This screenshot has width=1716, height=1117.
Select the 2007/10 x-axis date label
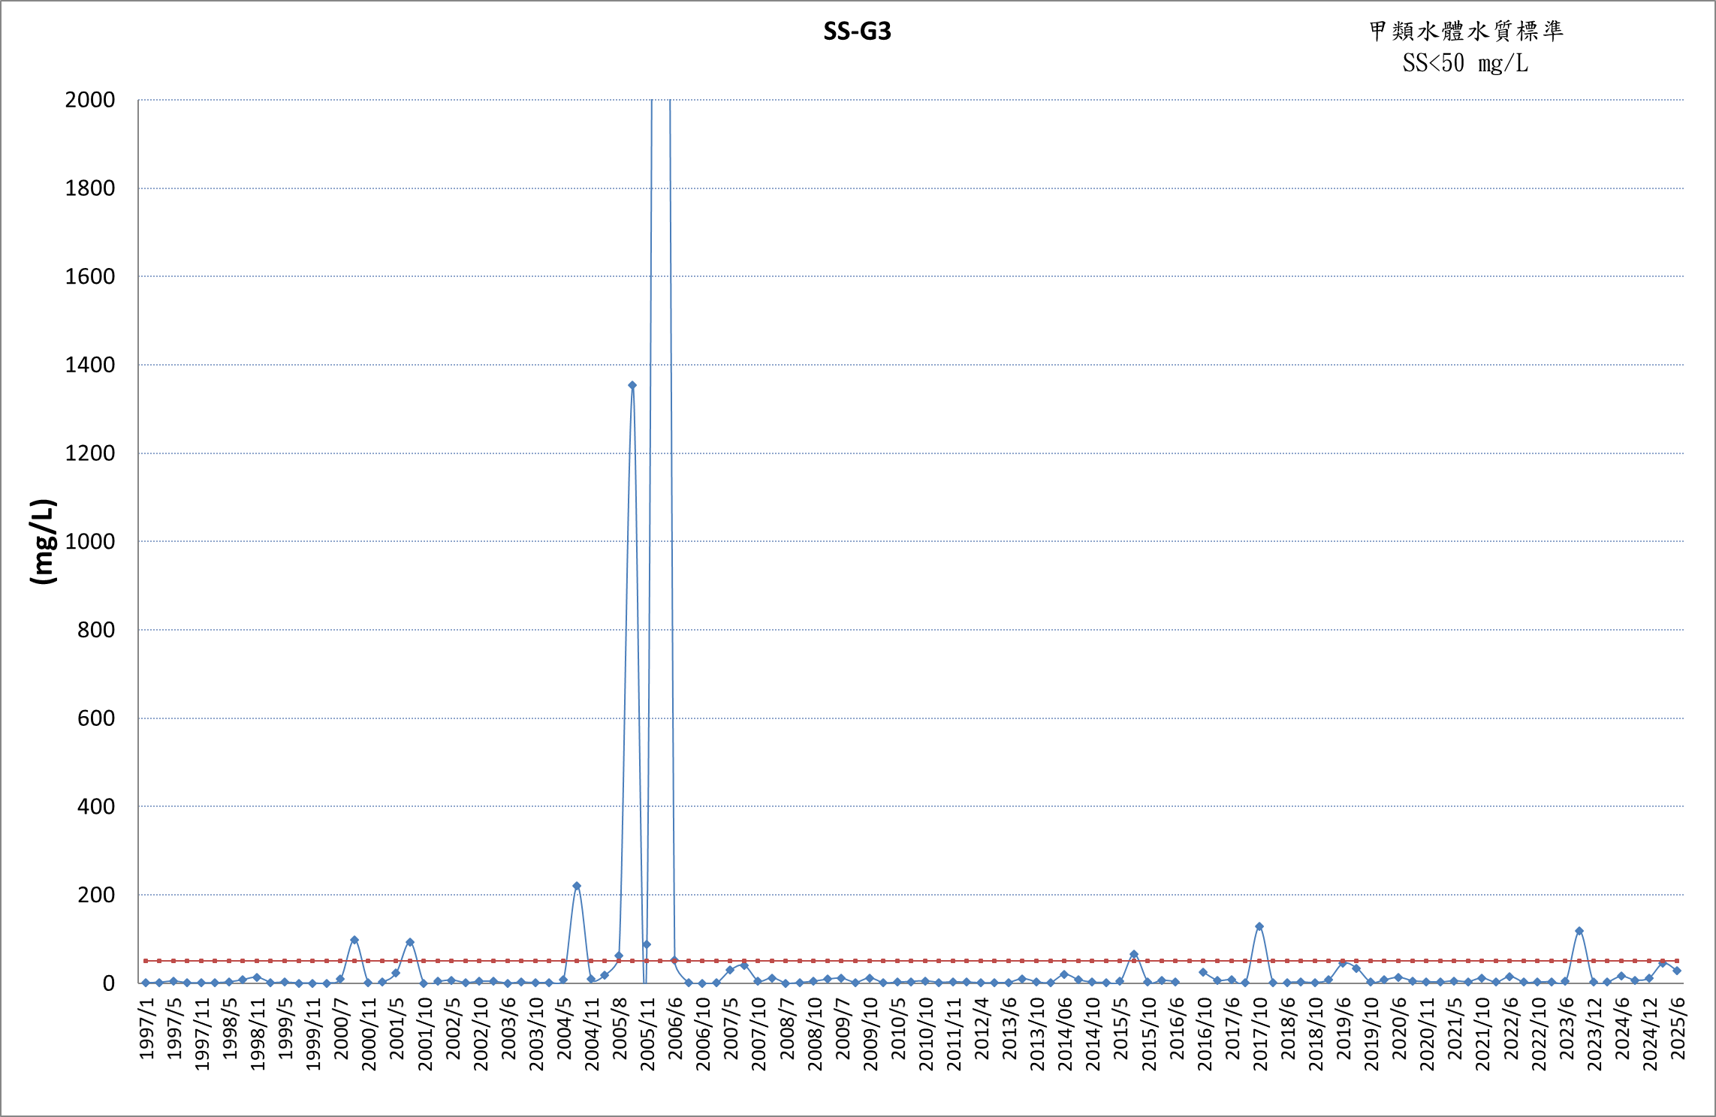pyautogui.click(x=760, y=1033)
